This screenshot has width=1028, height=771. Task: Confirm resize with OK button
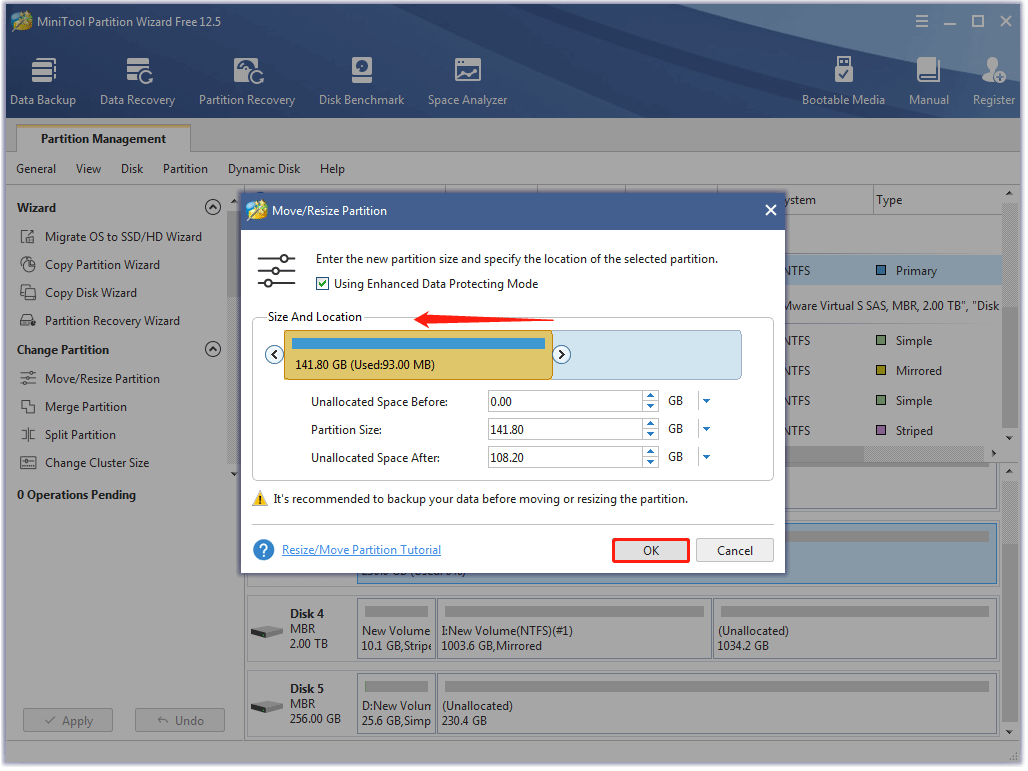650,551
